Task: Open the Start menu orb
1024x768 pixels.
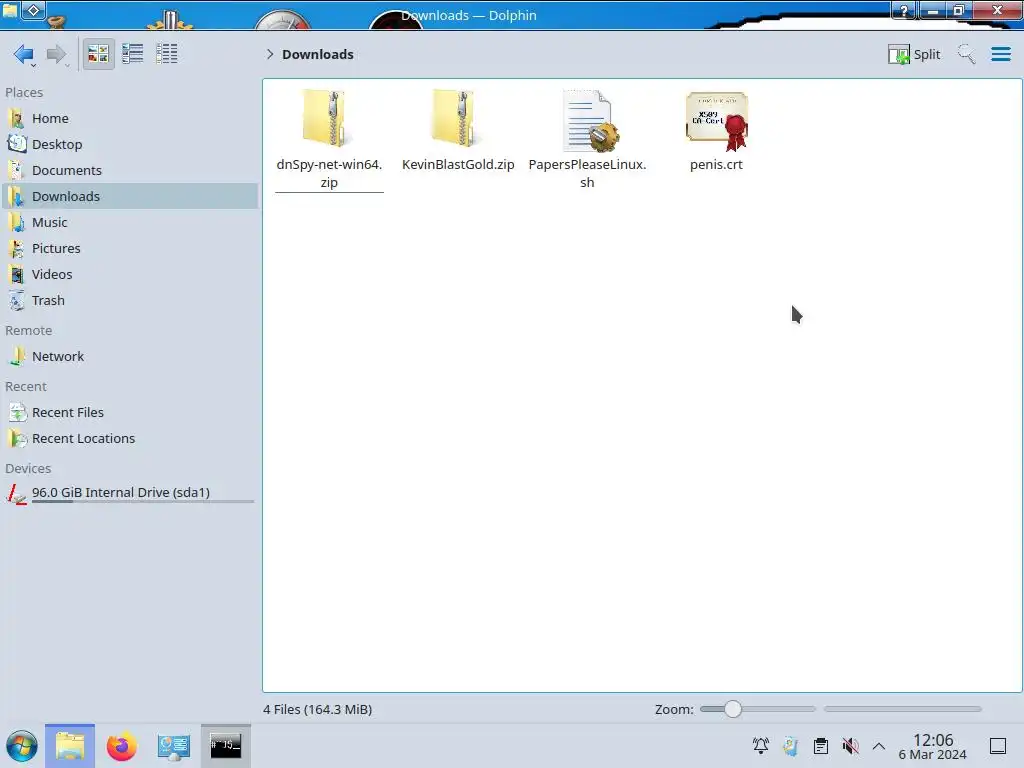Action: [x=22, y=746]
